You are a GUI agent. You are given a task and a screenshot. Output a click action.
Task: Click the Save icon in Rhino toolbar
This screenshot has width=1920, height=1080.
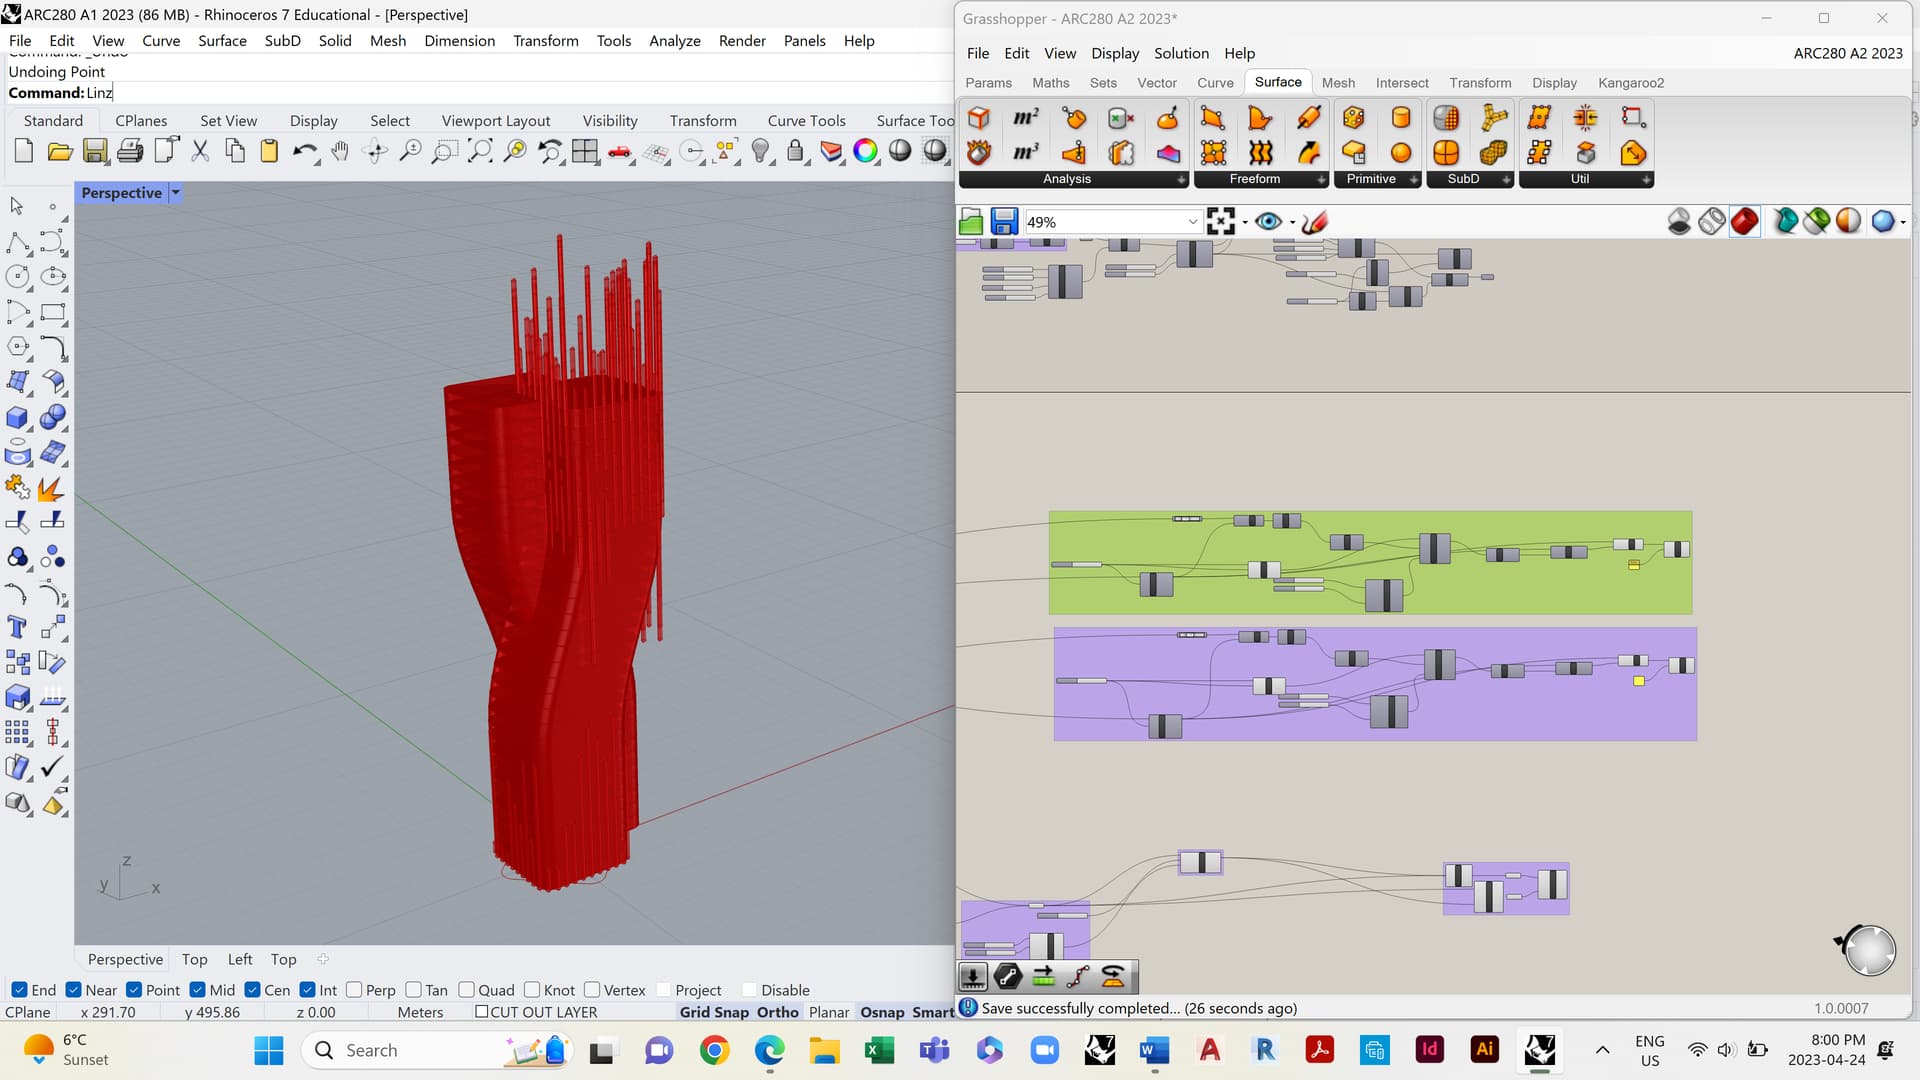(x=95, y=151)
